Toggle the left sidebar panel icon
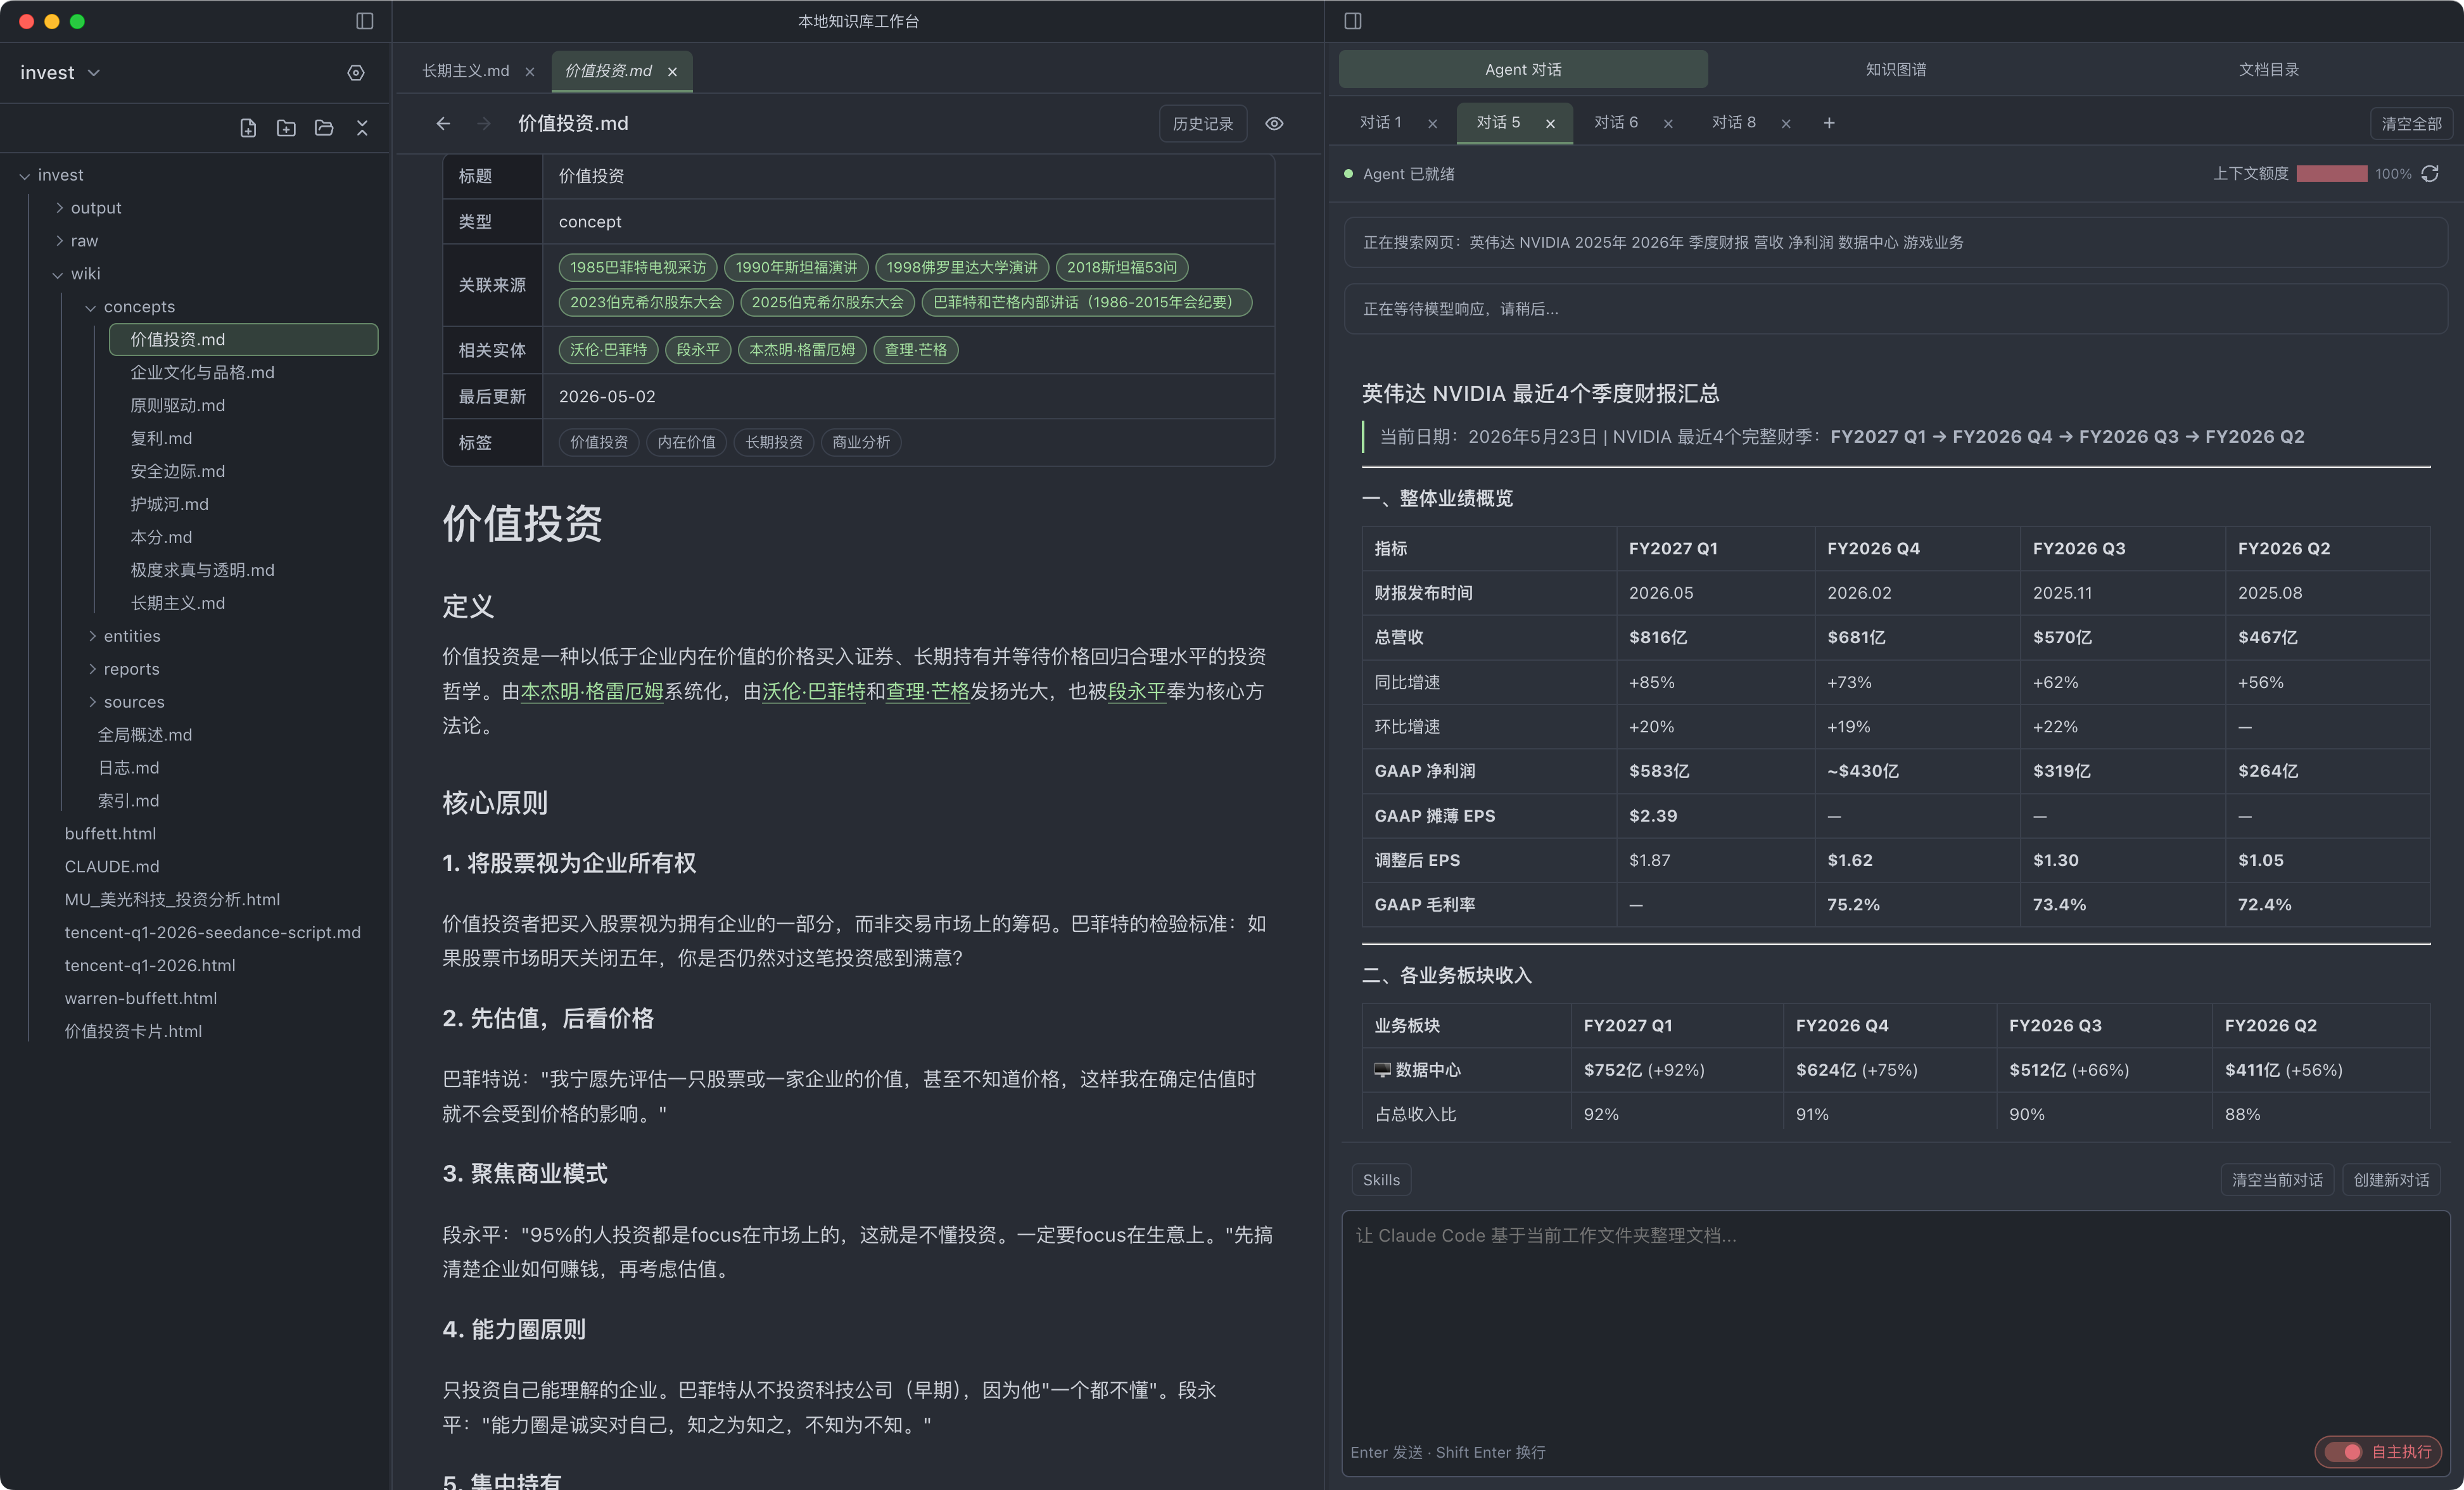 [364, 21]
